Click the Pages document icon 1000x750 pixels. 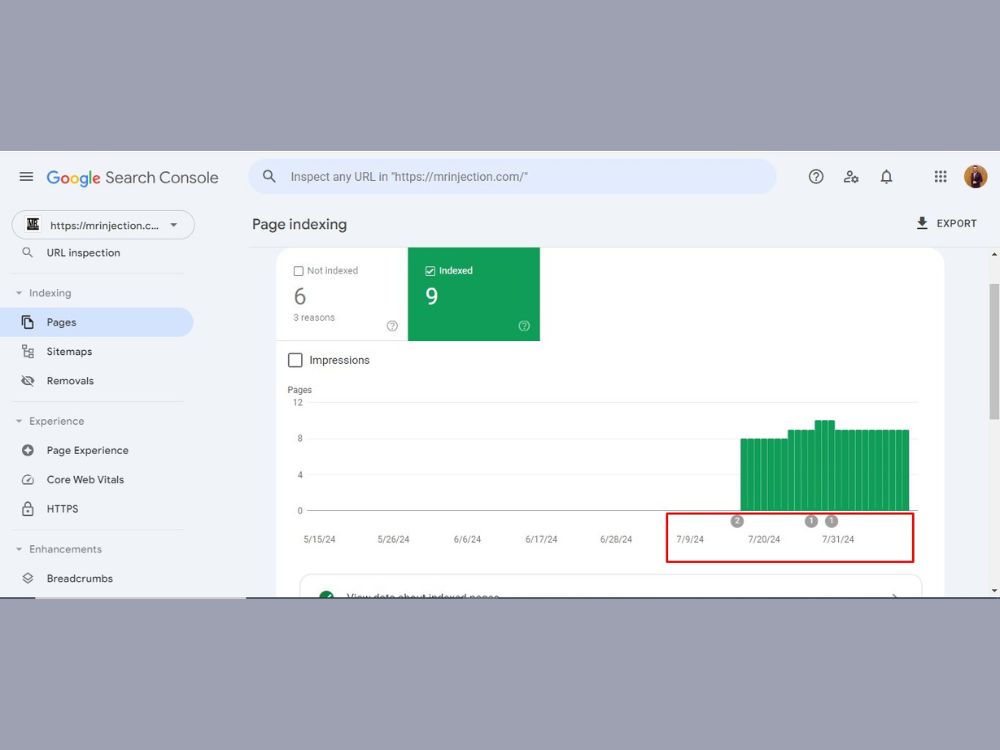[27, 322]
